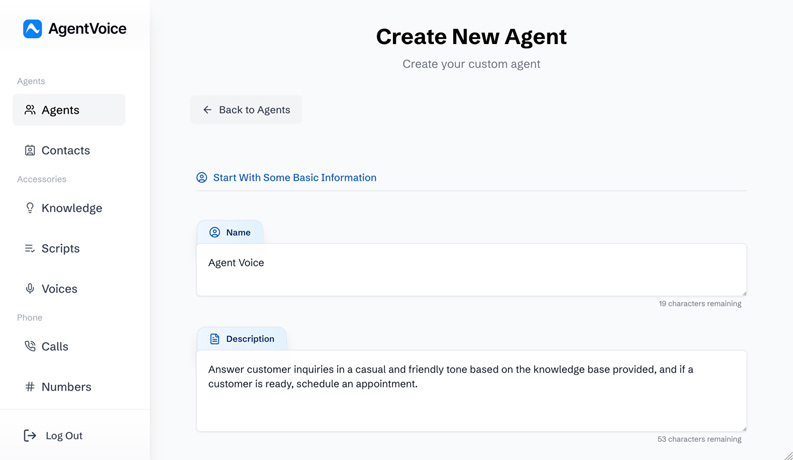Click the Scripts list icon
Screen dimensions: 793x460
[30, 248]
